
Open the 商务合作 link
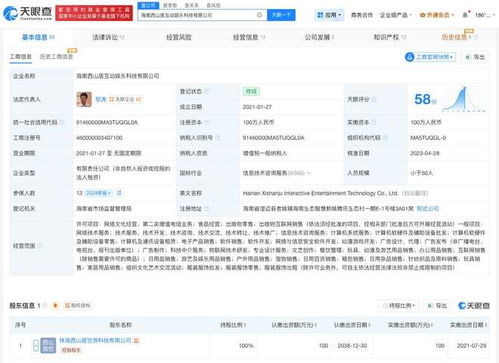coord(362,15)
